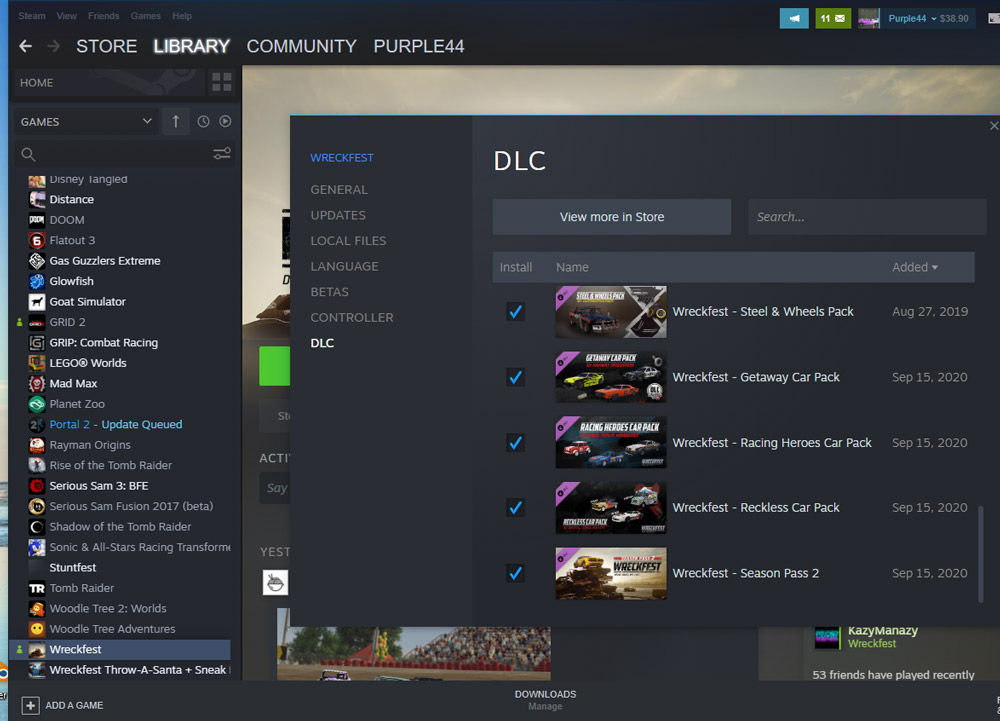Click the ready-to-play filter icon
This screenshot has height=721, width=1000.
225,121
